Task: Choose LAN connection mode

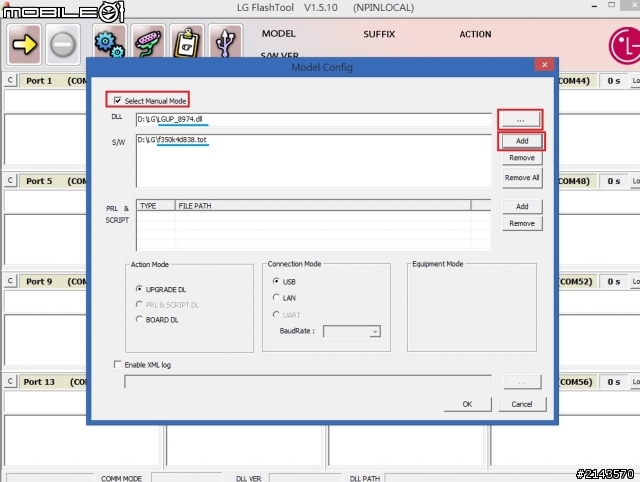Action: pyautogui.click(x=276, y=297)
